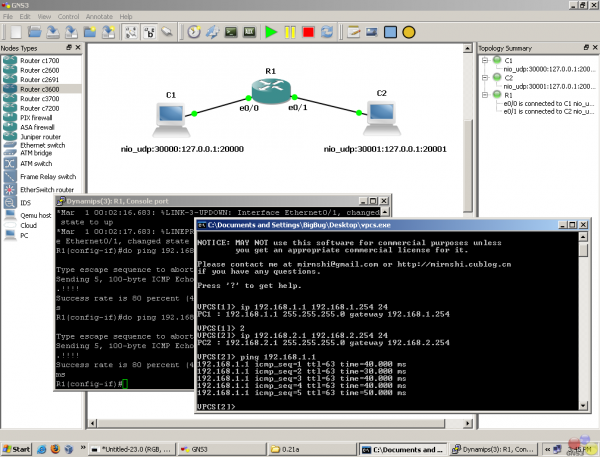Screen dimensions: 600x457
Task: Select Router c7200 in node list
Action: (x=39, y=106)
